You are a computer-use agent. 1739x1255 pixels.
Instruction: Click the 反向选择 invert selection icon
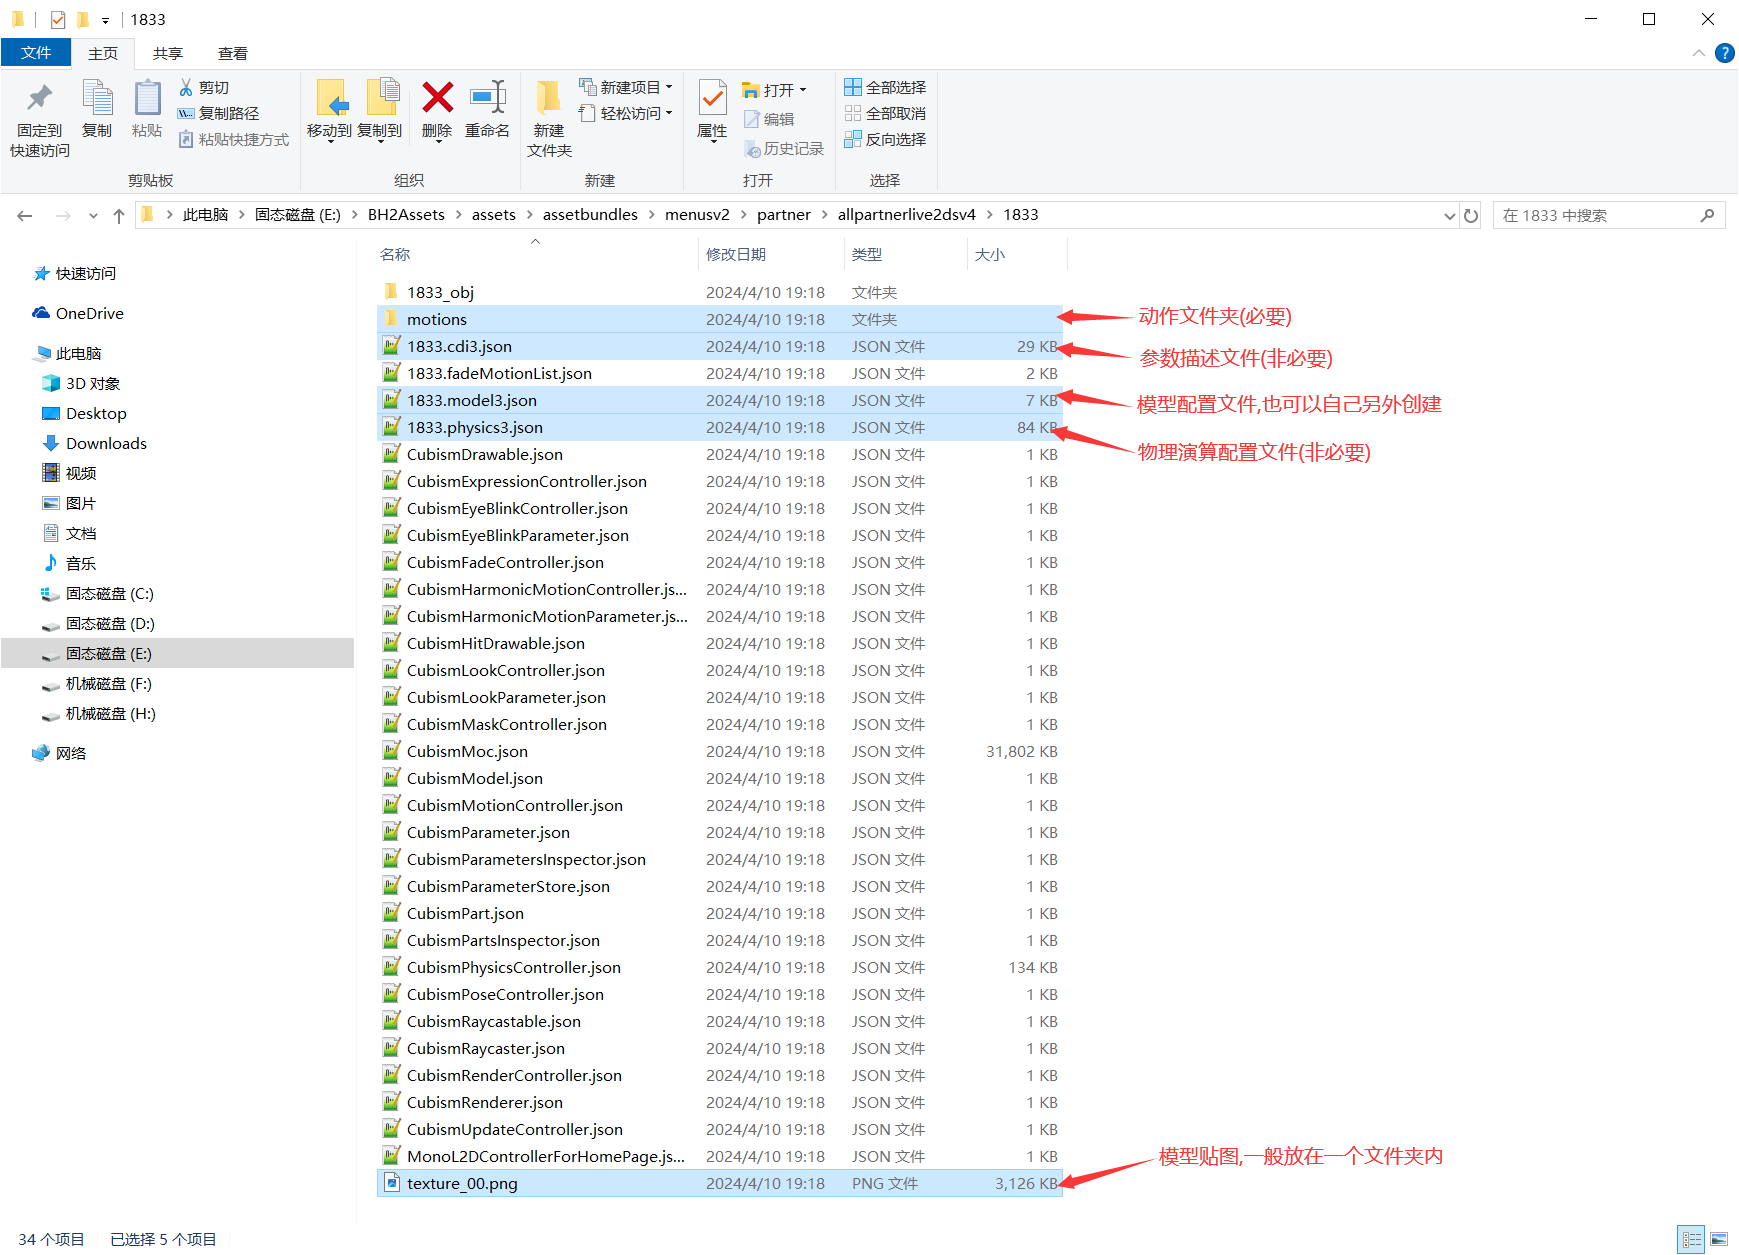tap(853, 139)
